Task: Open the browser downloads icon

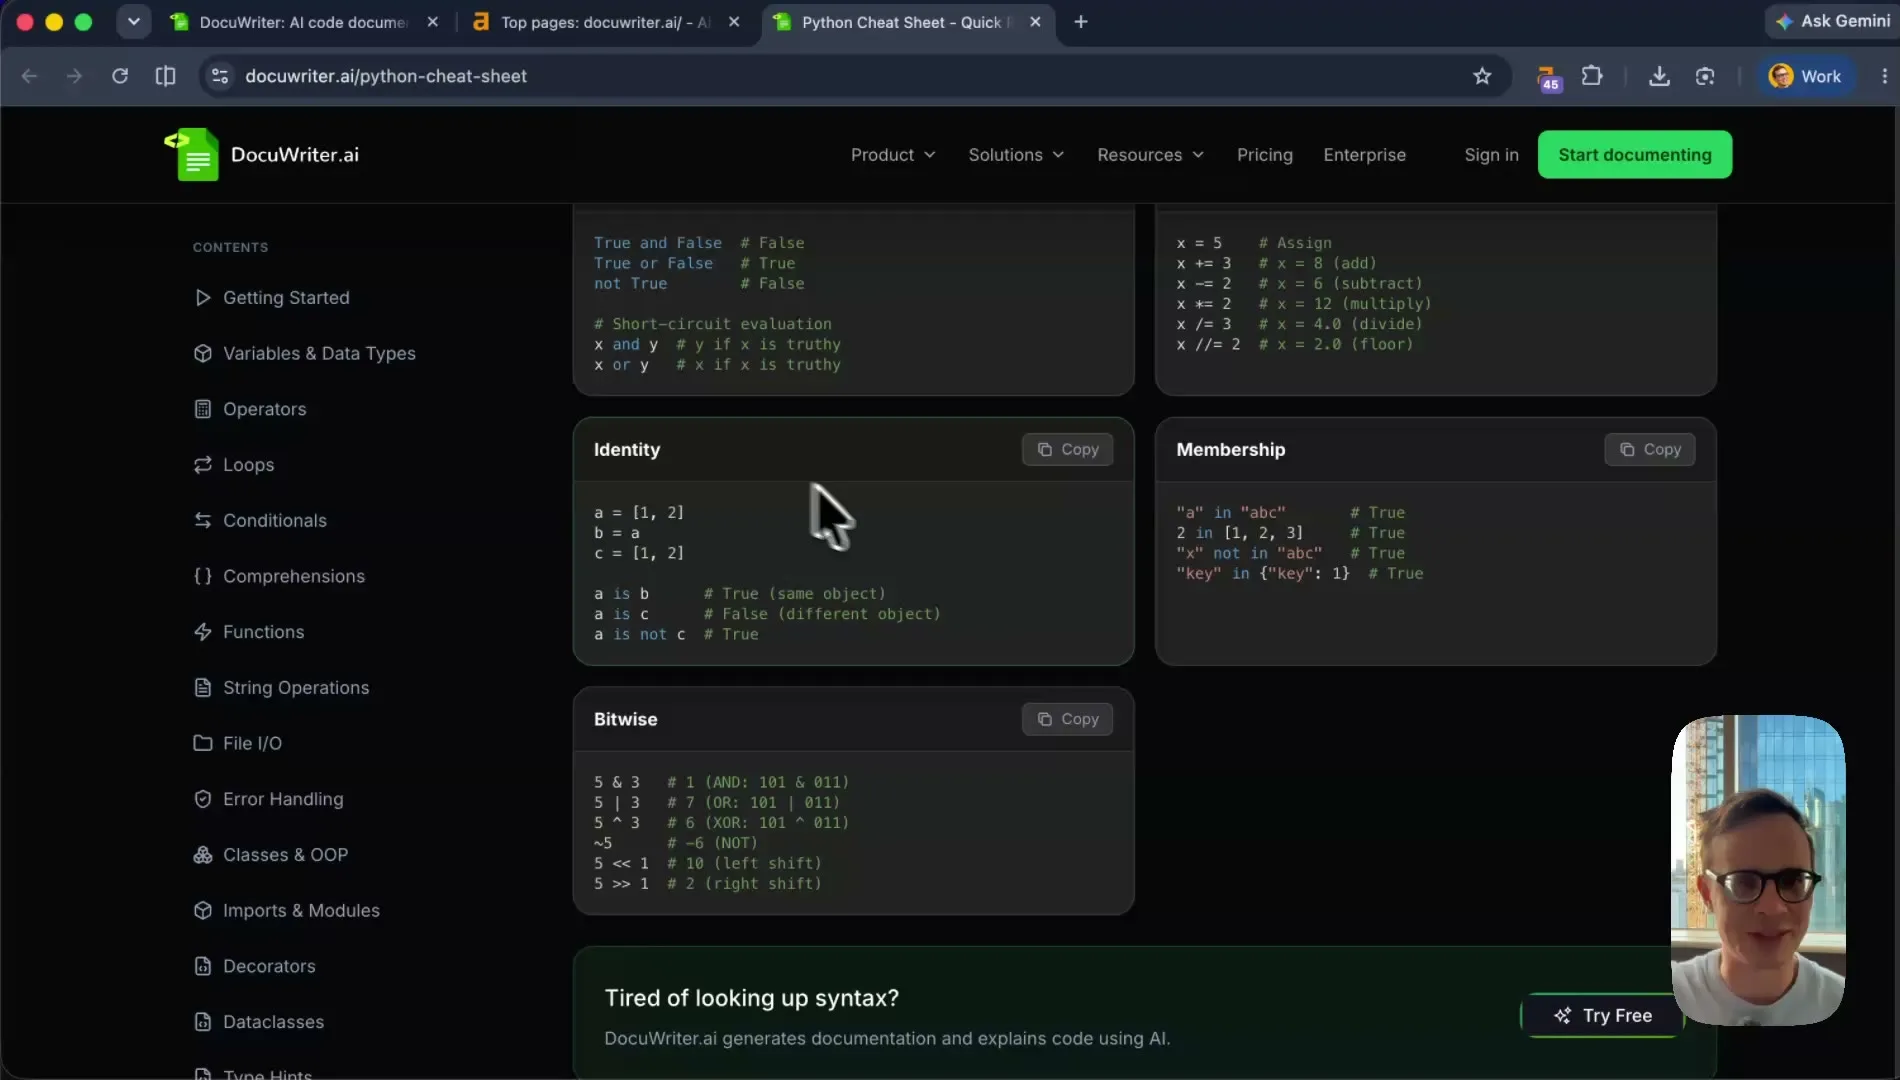Action: (1659, 76)
